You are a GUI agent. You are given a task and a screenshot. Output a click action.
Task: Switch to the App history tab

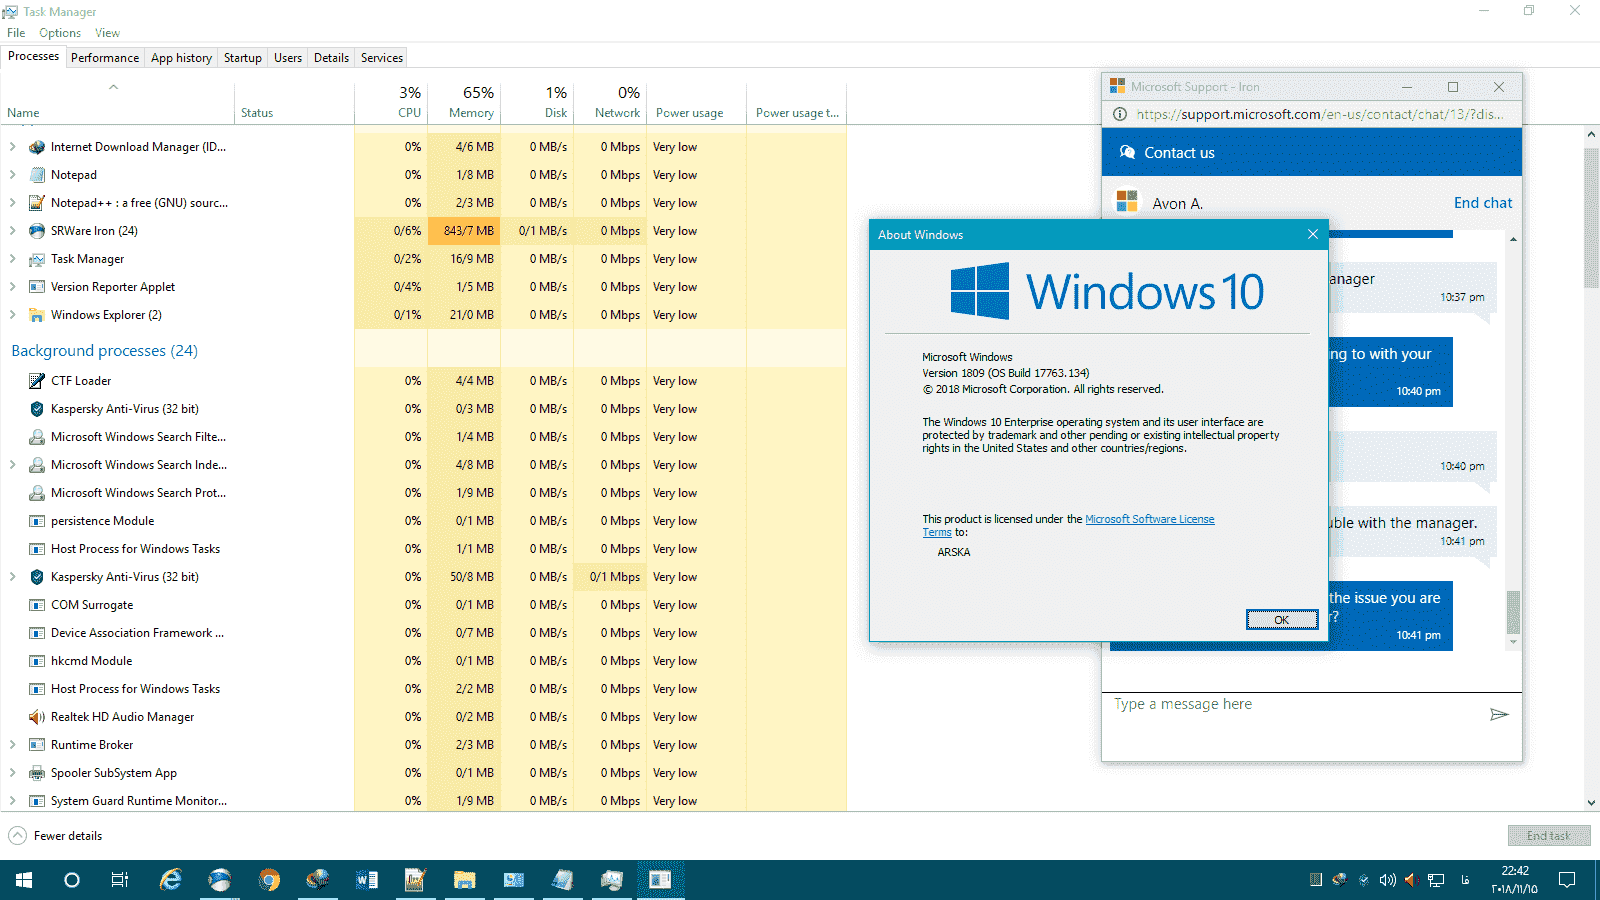coord(181,58)
